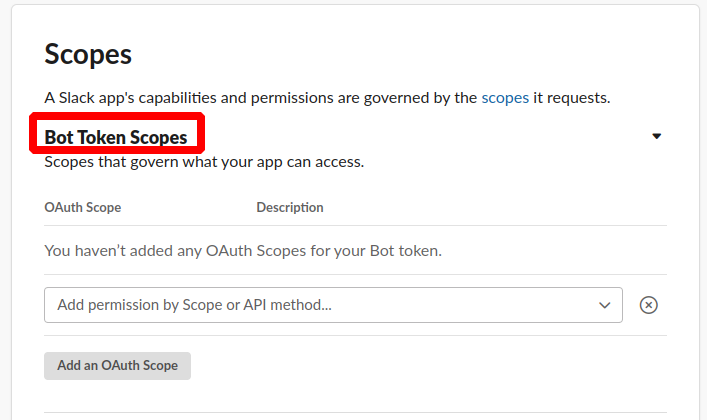Screen dimensions: 707x420
Task: Click the circled X cancel icon
Action: pos(648,305)
